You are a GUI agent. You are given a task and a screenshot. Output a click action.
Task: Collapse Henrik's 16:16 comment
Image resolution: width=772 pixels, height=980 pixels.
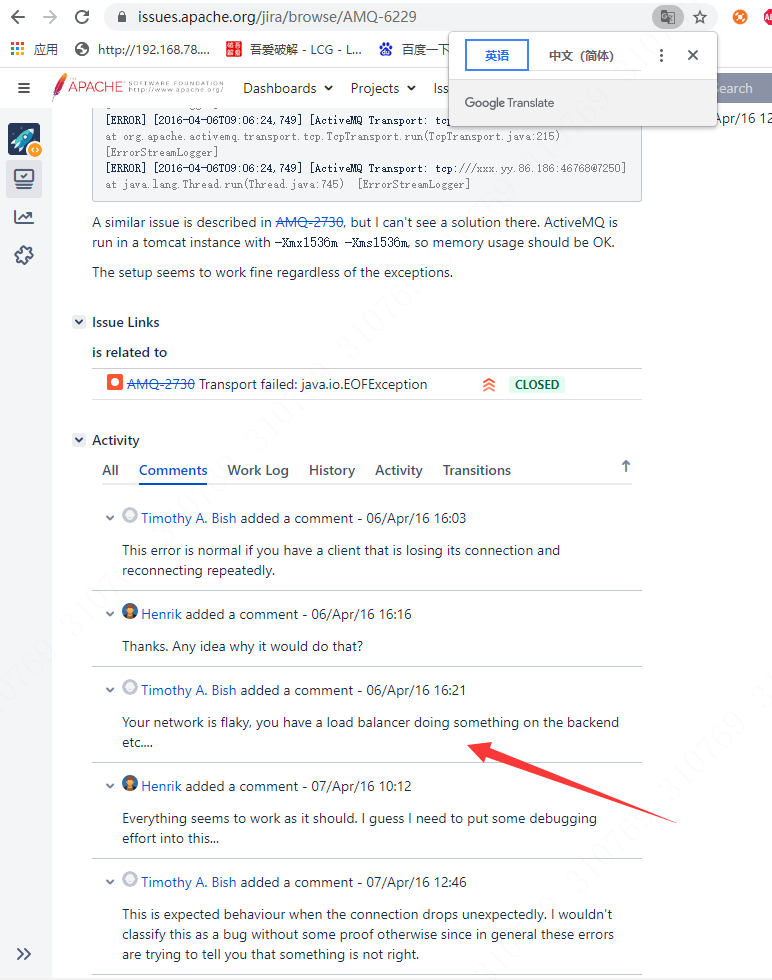(x=110, y=614)
